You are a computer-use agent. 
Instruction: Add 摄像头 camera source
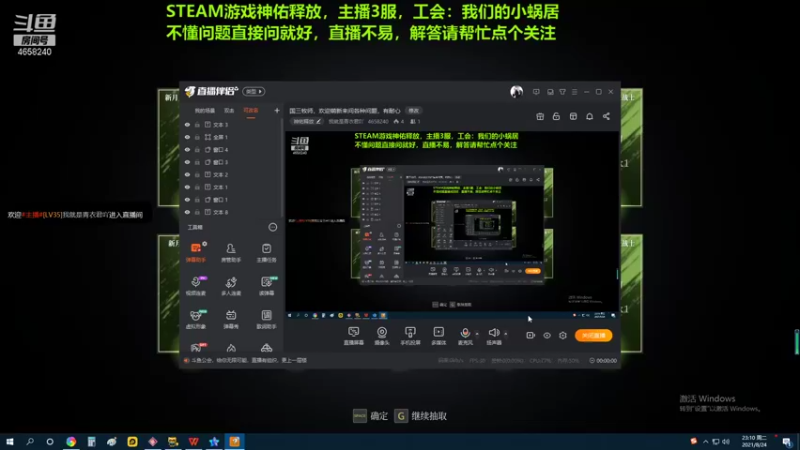point(382,336)
